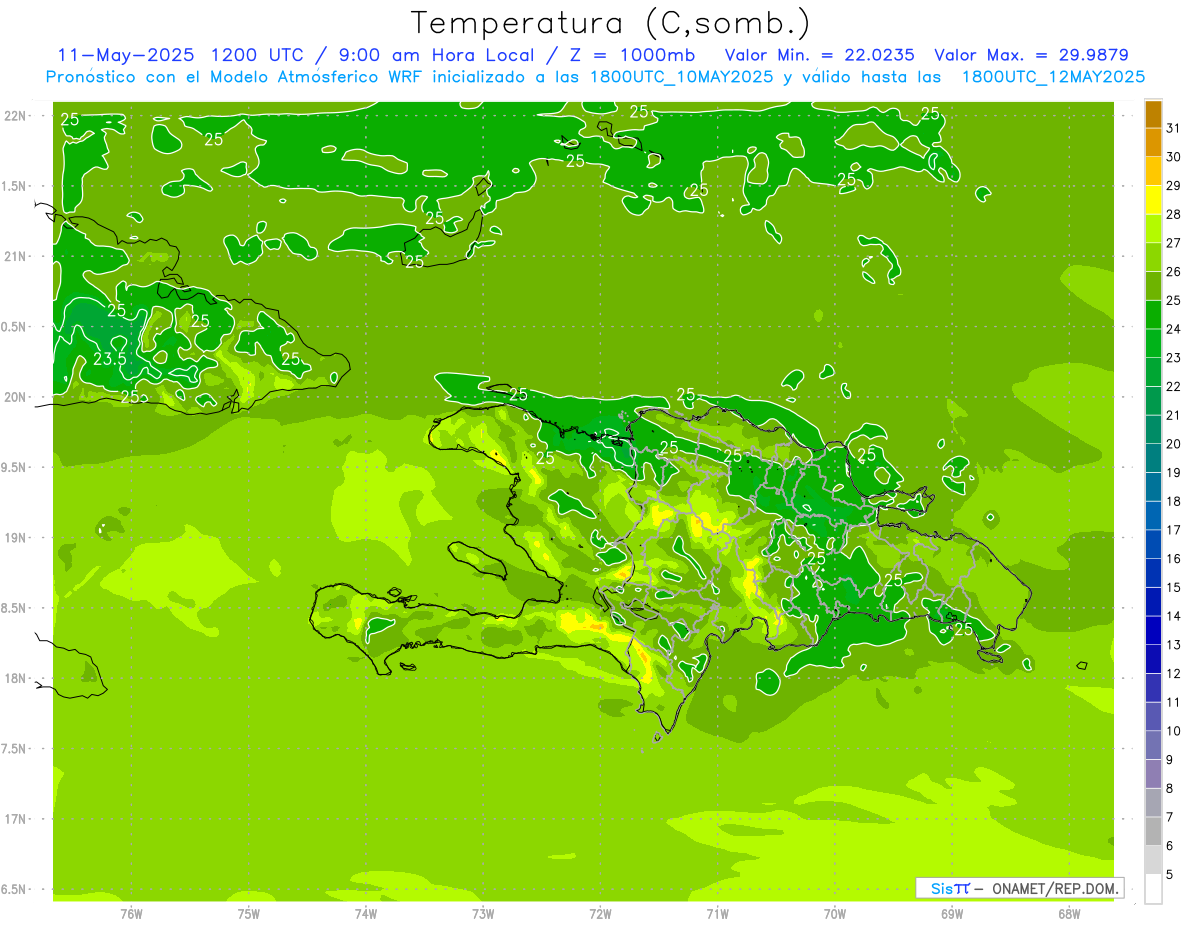
Task: Select the 'Valor Max. = 29.9879' text
Action: (x=1031, y=55)
